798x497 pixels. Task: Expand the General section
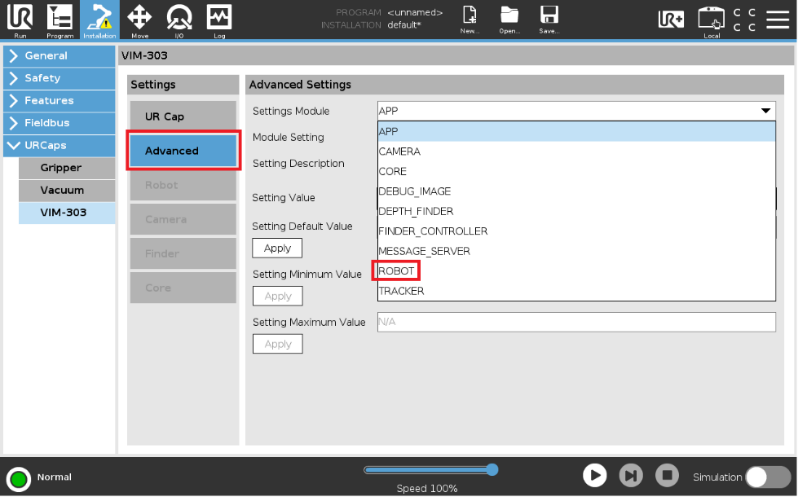tap(59, 56)
